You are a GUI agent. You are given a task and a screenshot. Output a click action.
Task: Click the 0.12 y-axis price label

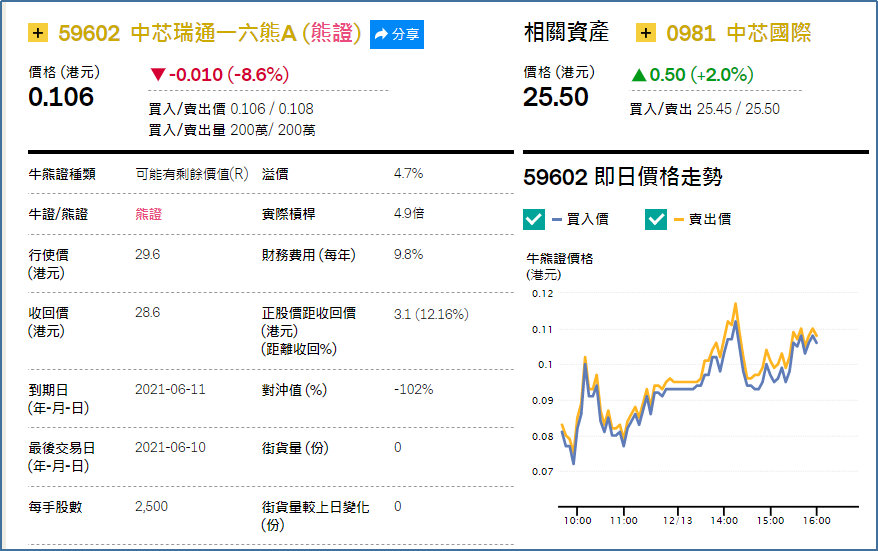click(x=542, y=293)
